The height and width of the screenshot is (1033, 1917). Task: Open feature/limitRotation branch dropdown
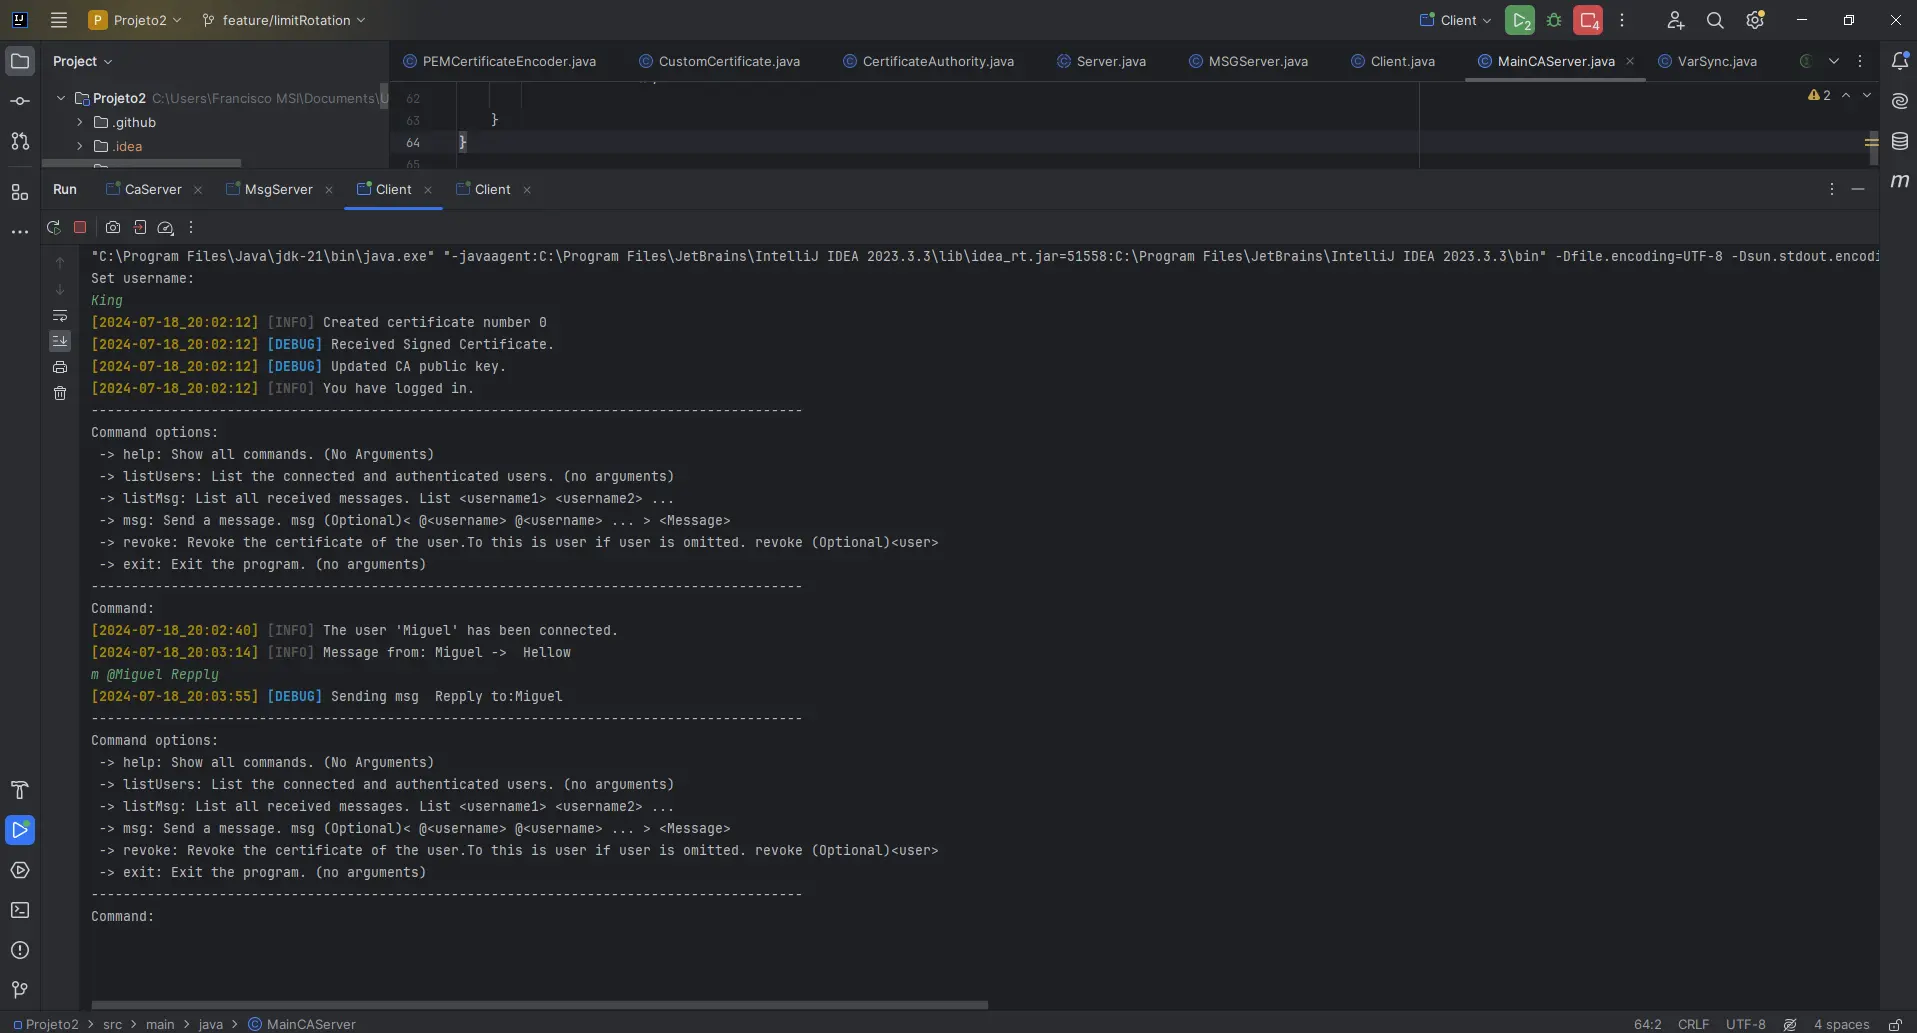point(284,20)
